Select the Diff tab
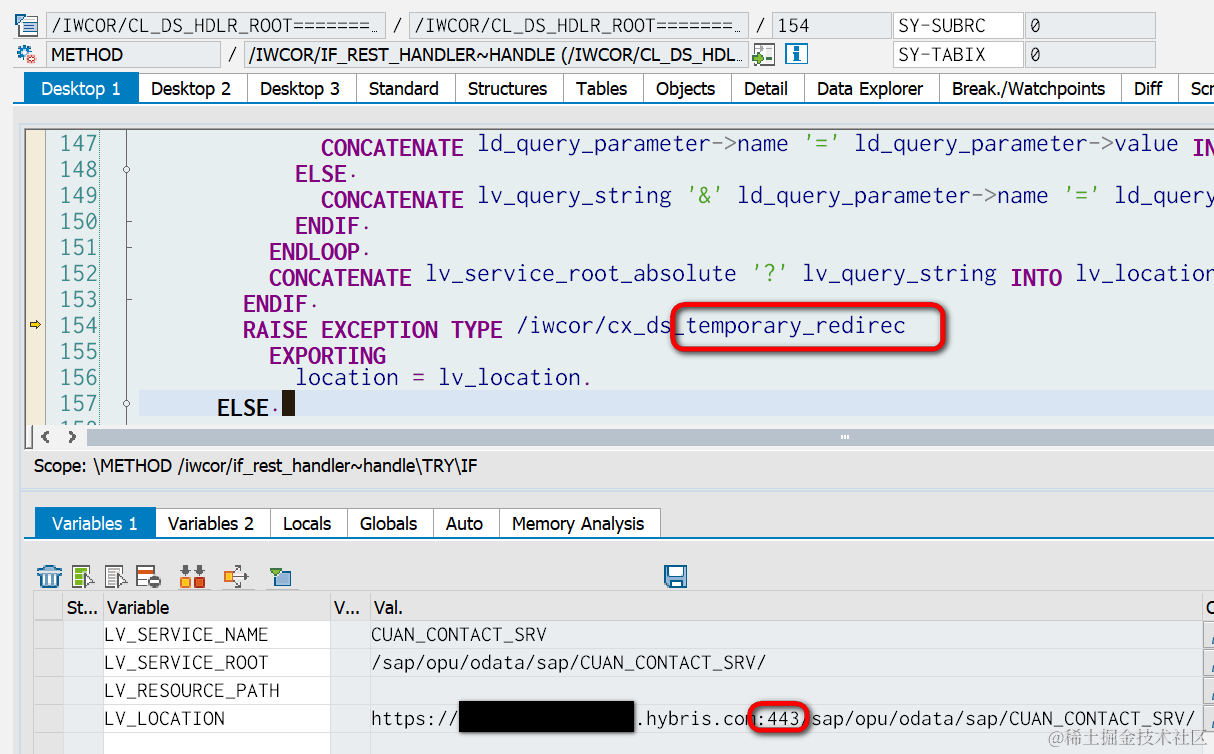Image resolution: width=1214 pixels, height=754 pixels. [1148, 88]
